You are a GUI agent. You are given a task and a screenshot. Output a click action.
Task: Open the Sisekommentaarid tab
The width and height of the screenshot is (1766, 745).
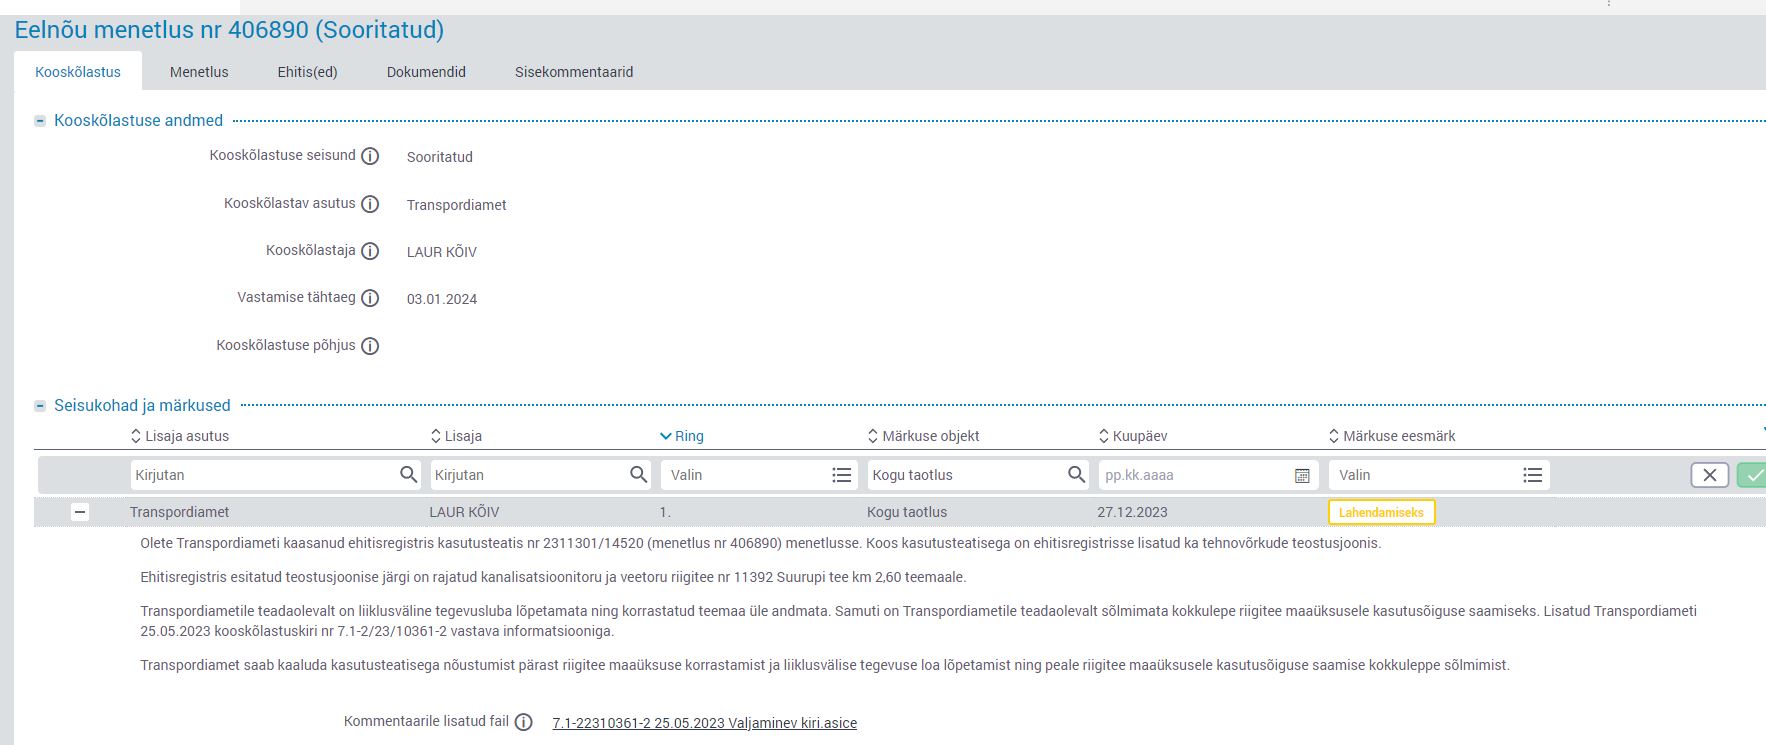(x=574, y=72)
